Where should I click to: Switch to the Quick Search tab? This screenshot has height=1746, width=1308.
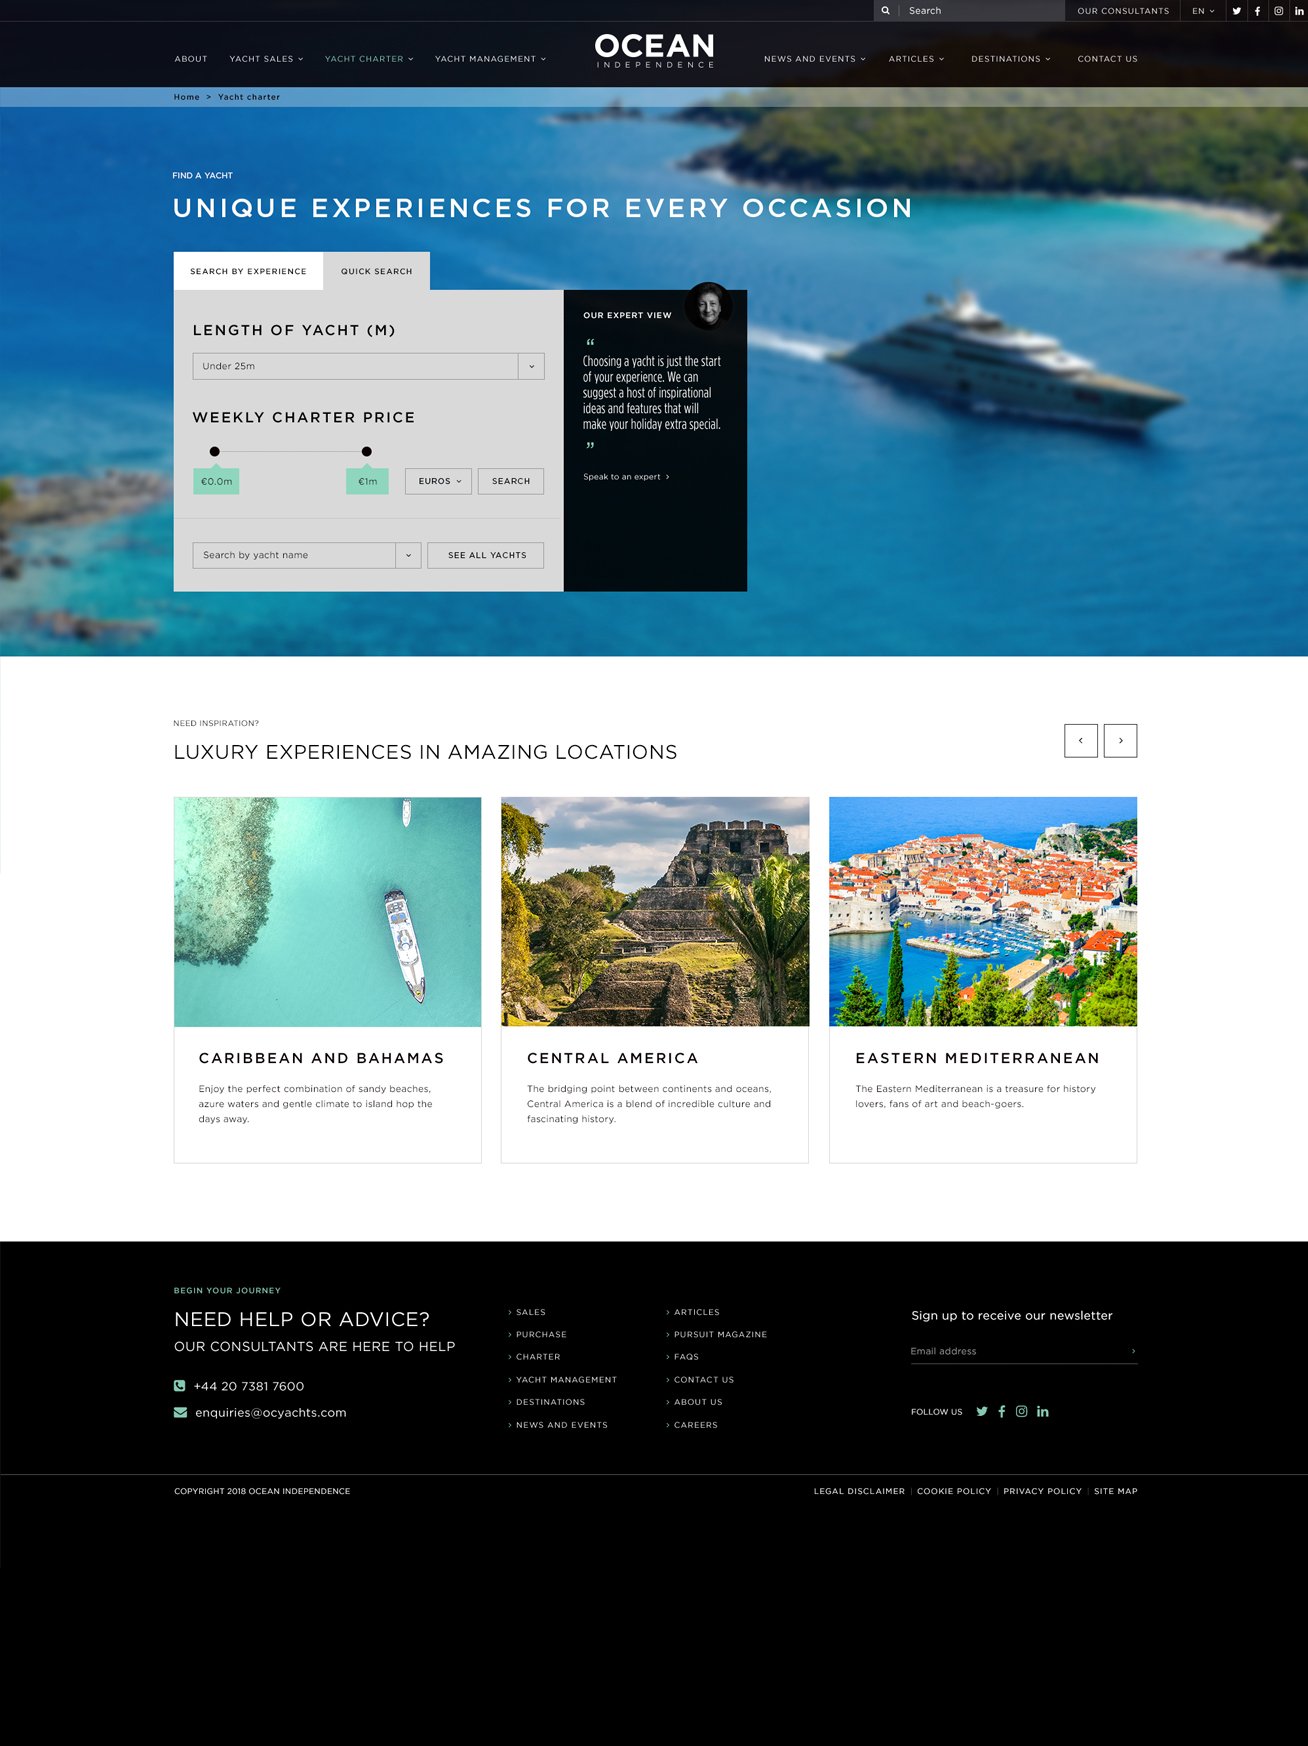tap(376, 271)
